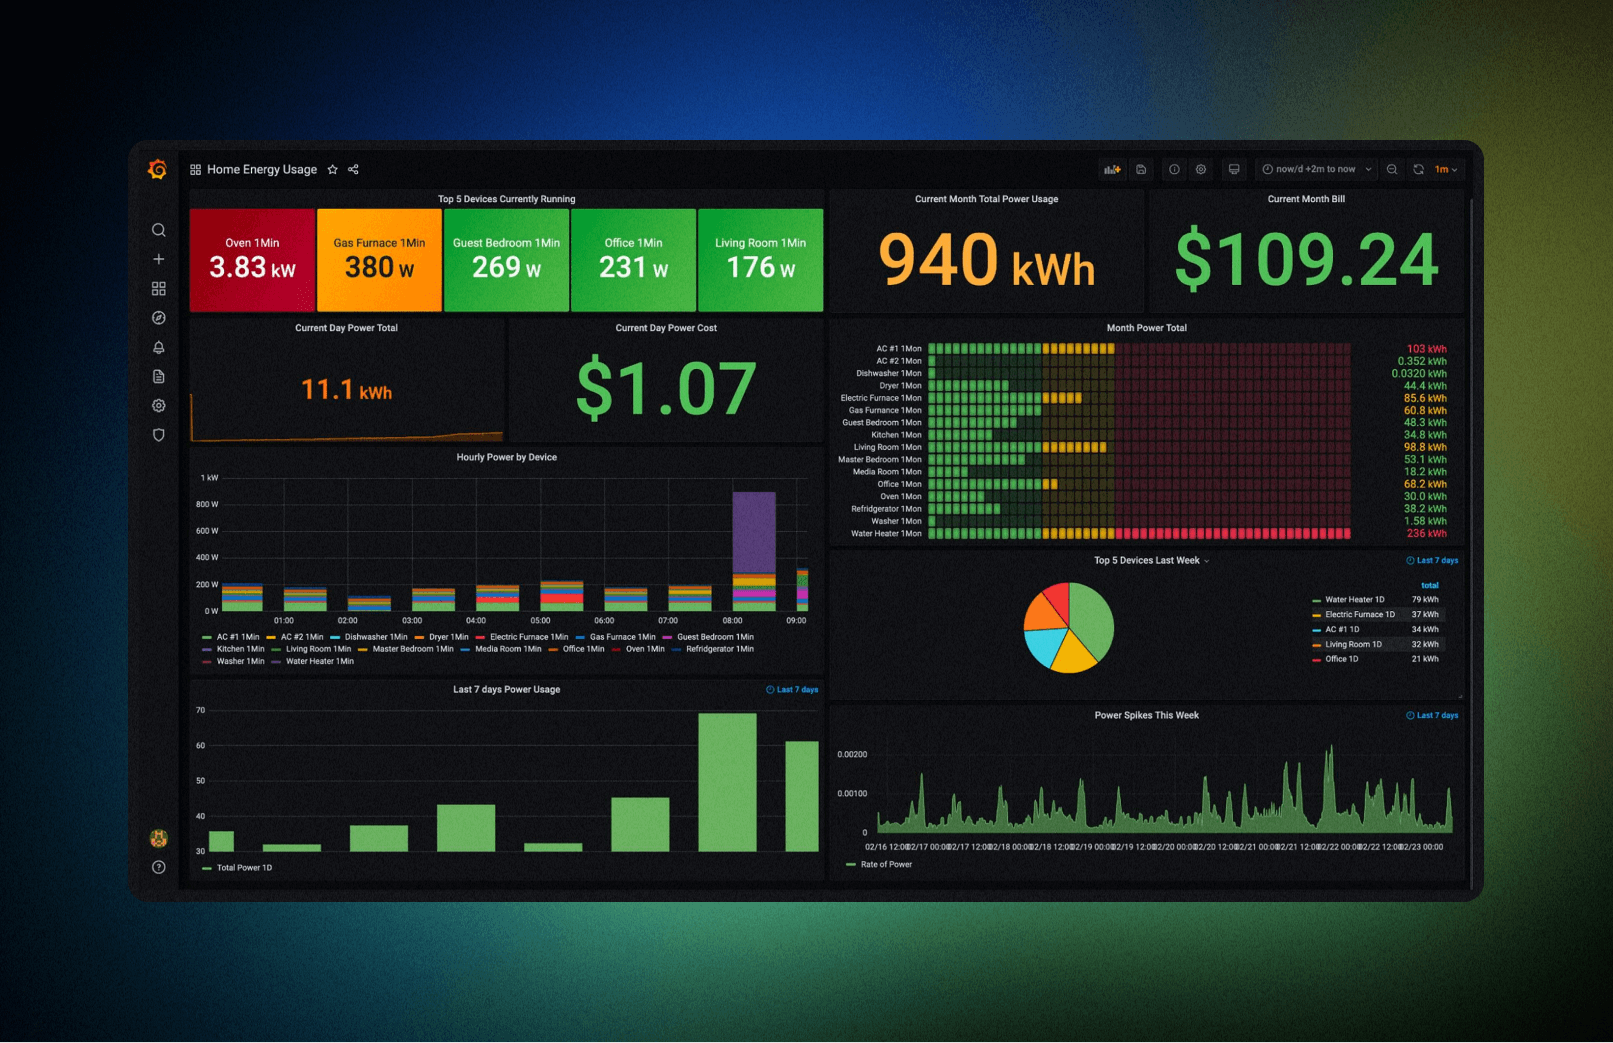1613x1043 pixels.
Task: Click the Home Energy Usage dashboard title
Action: (262, 170)
